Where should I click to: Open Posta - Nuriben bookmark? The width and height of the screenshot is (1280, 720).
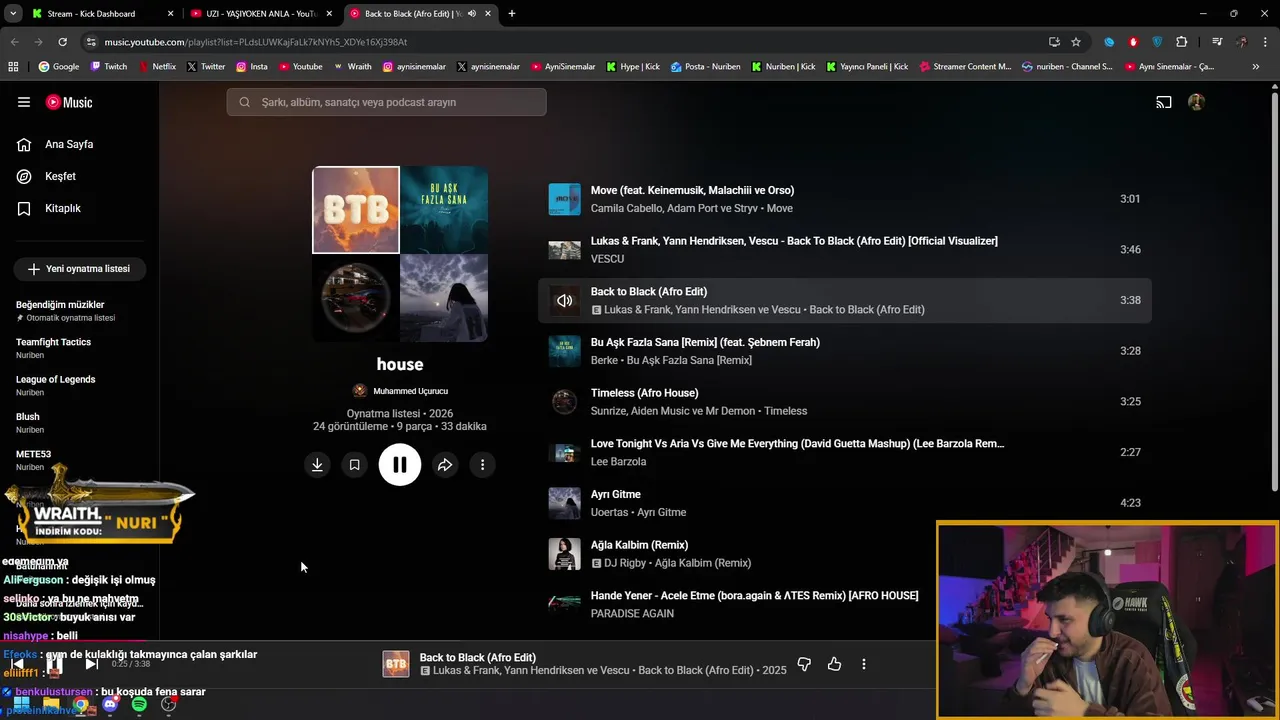click(706, 67)
